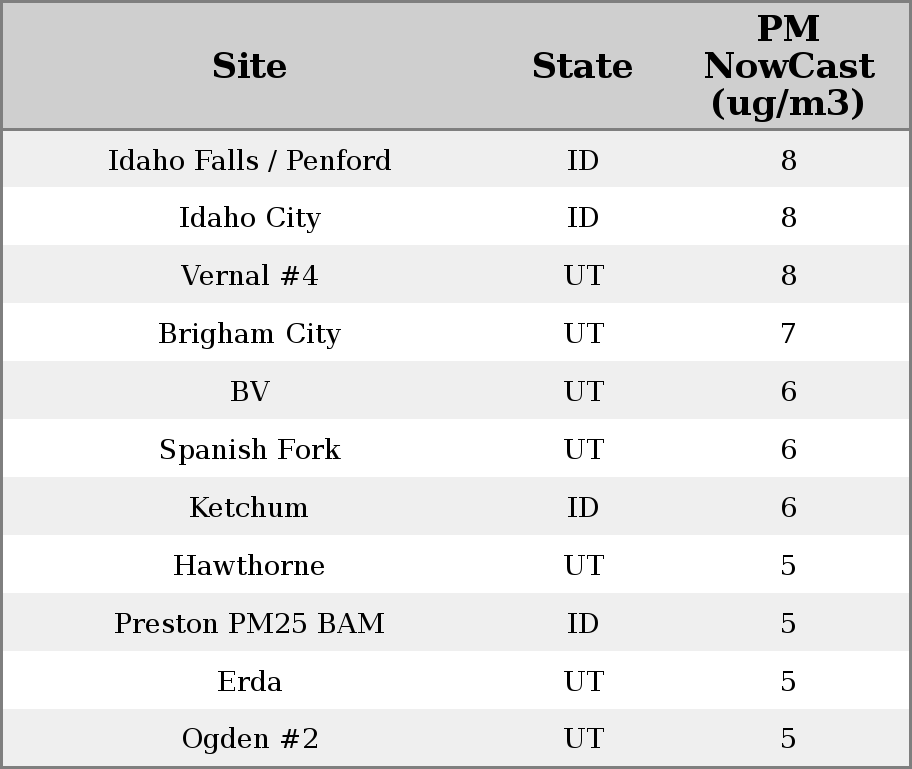Viewport: 912px width, 769px height.
Task: Click the Site column header
Action: 249,67
